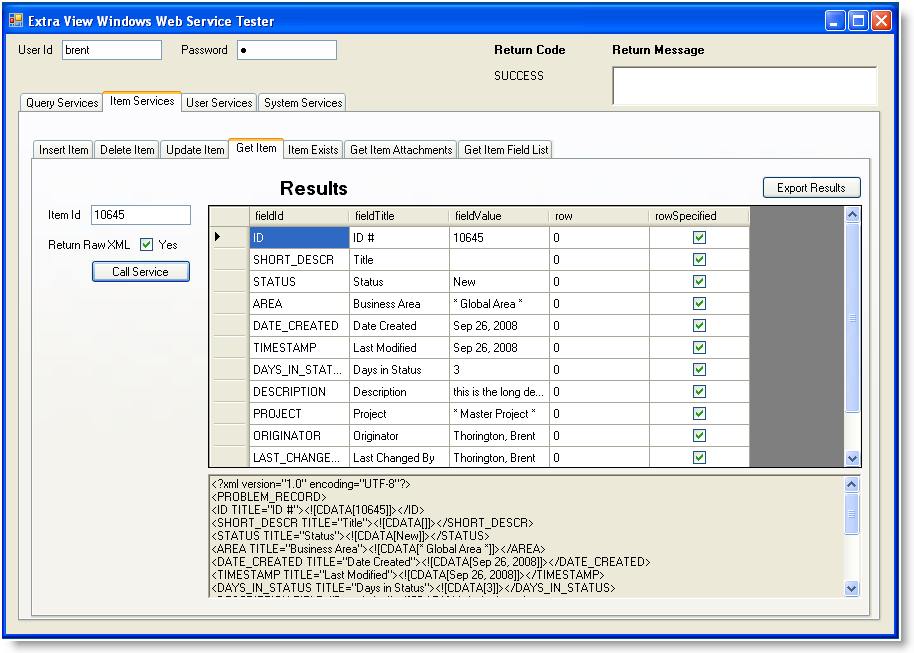The image size is (914, 653).
Task: Select the ORIGINATOR fieldId cell
Action: [299, 436]
